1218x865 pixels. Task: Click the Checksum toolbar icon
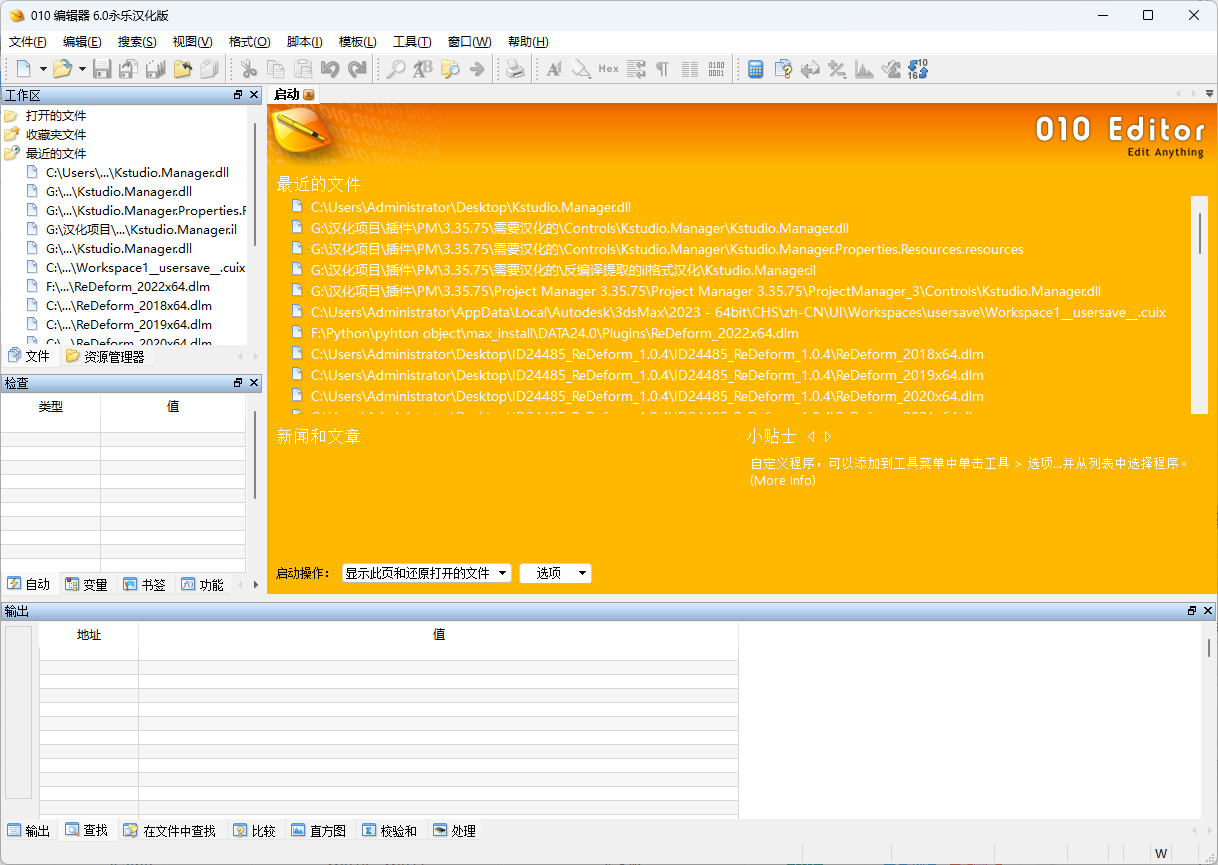pos(891,69)
